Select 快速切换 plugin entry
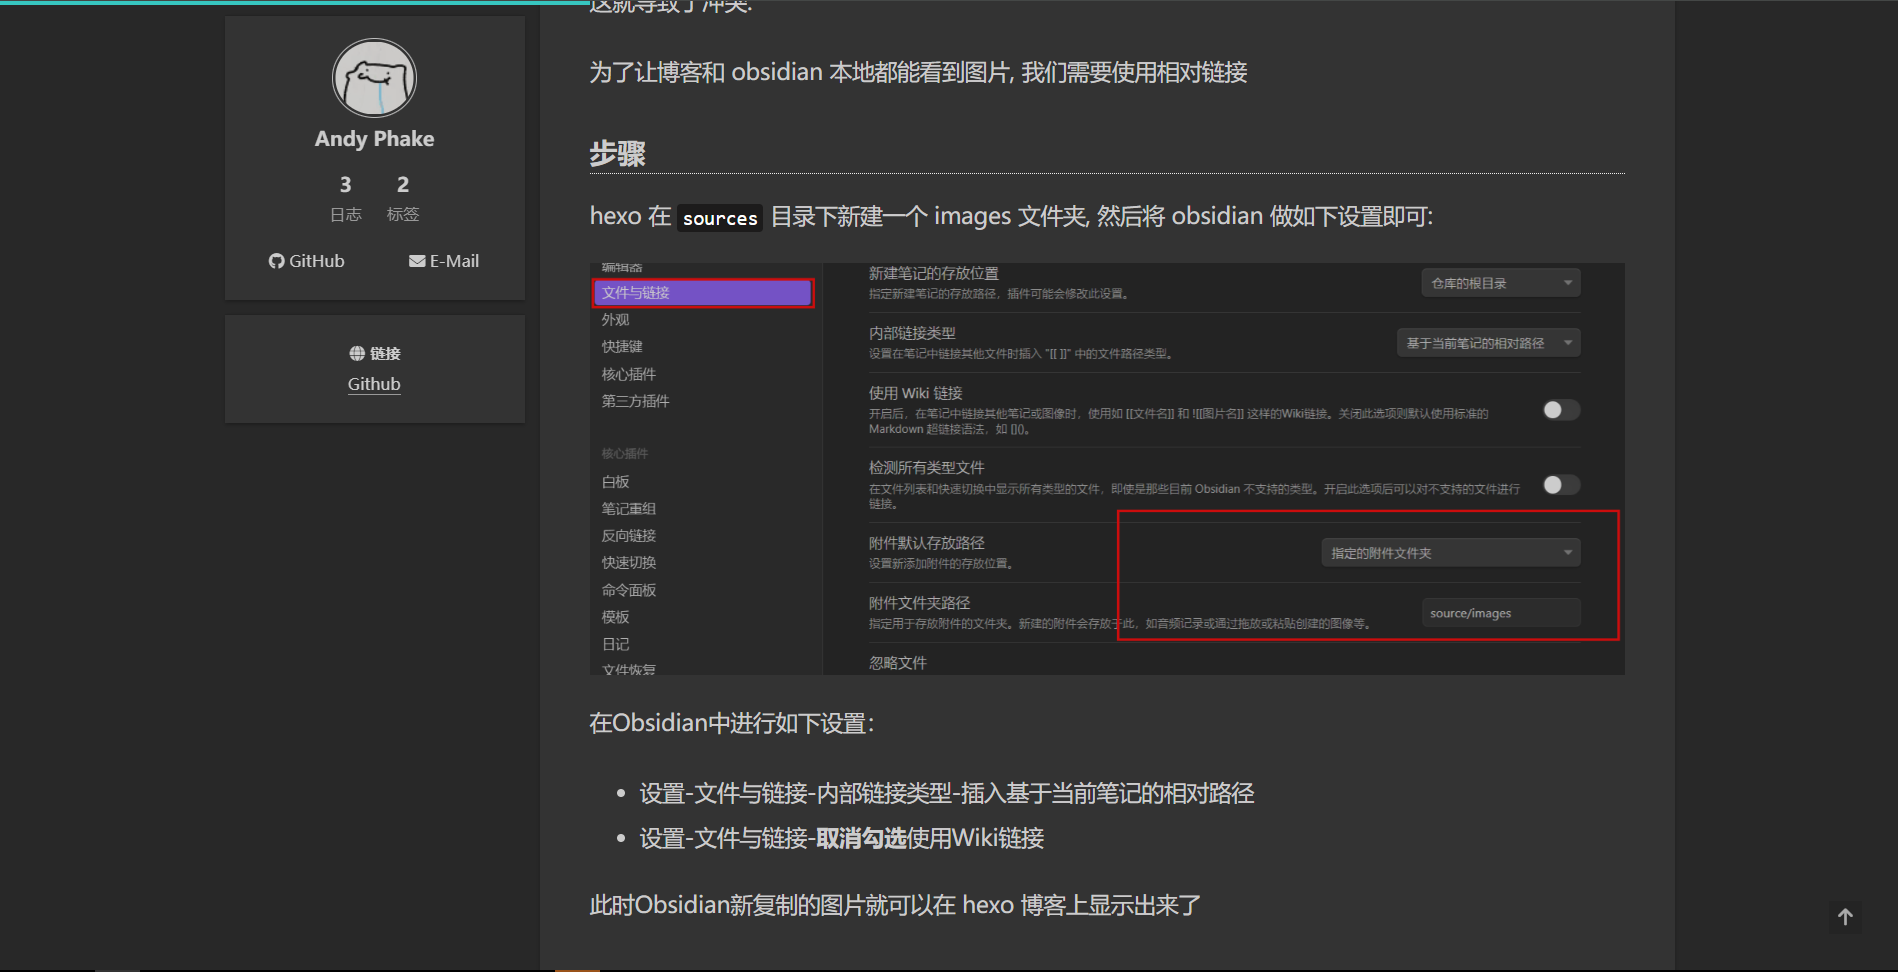The width and height of the screenshot is (1898, 972). click(x=629, y=563)
